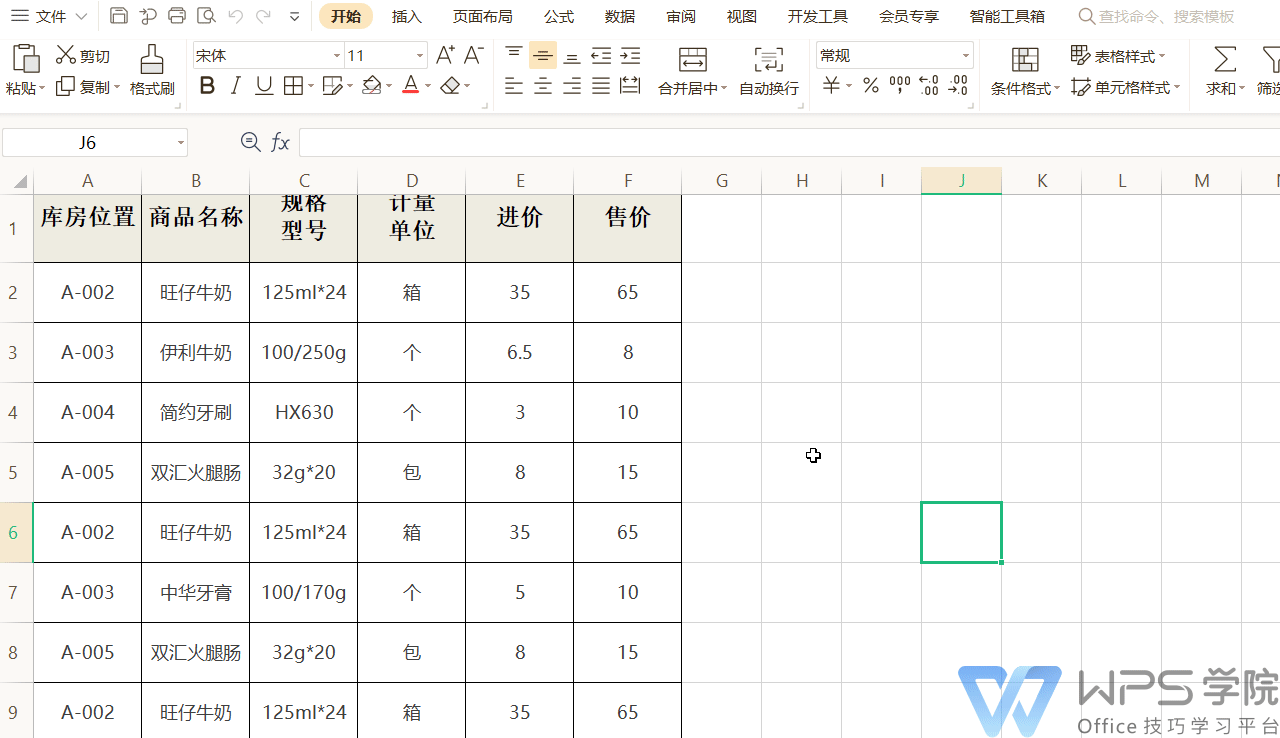Open the font name dropdown (宋体)
The image size is (1280, 738).
(337, 56)
